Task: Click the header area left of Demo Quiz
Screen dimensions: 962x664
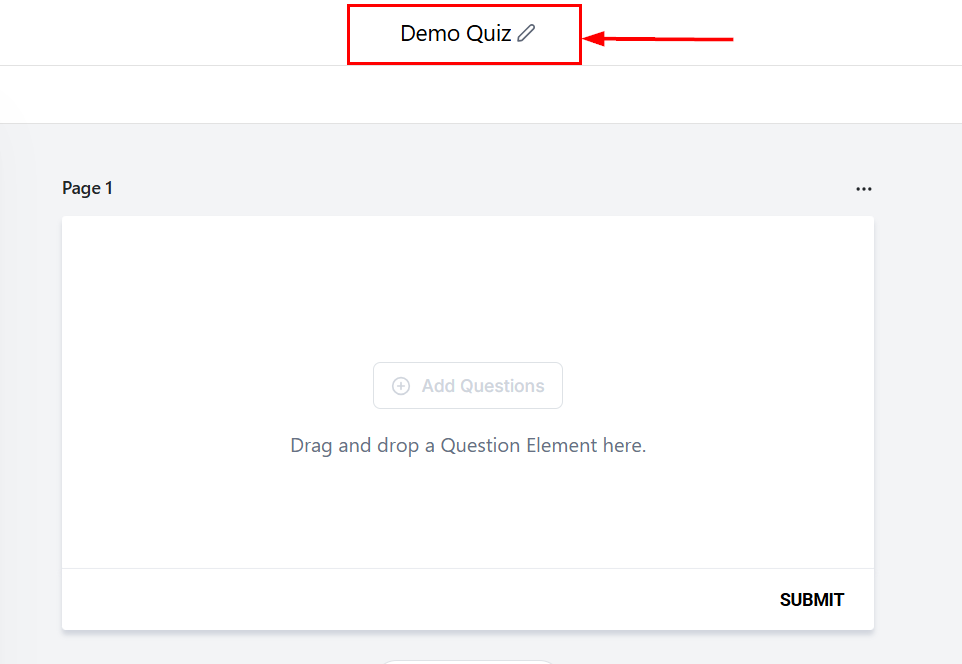Action: [x=170, y=33]
